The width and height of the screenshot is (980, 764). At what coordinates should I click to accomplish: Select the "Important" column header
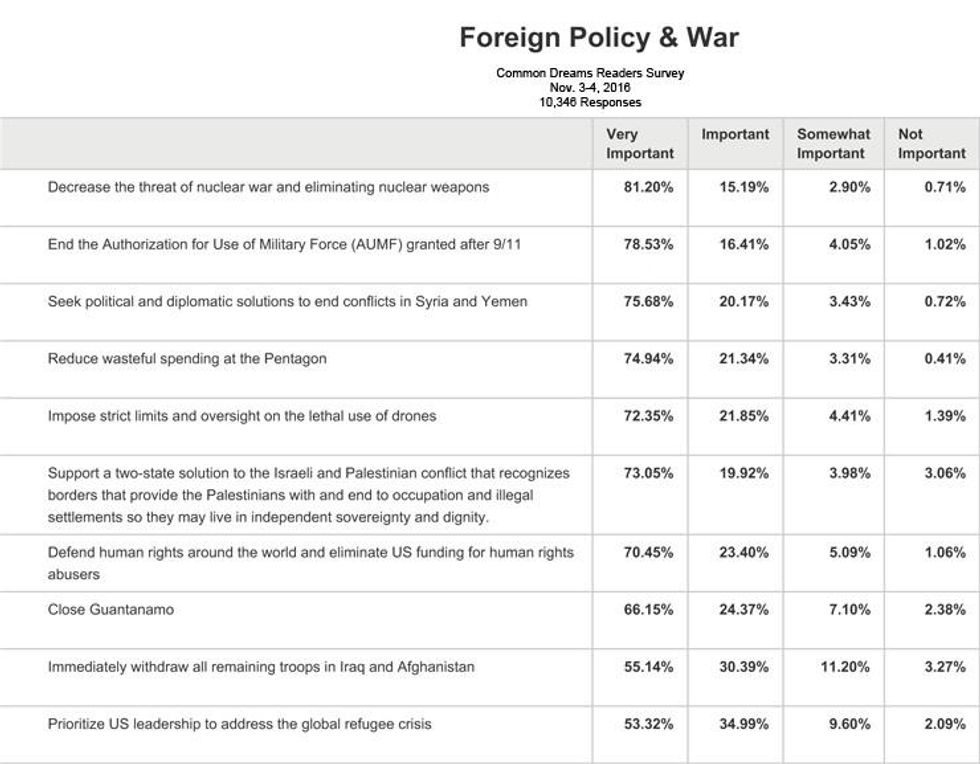(x=735, y=134)
